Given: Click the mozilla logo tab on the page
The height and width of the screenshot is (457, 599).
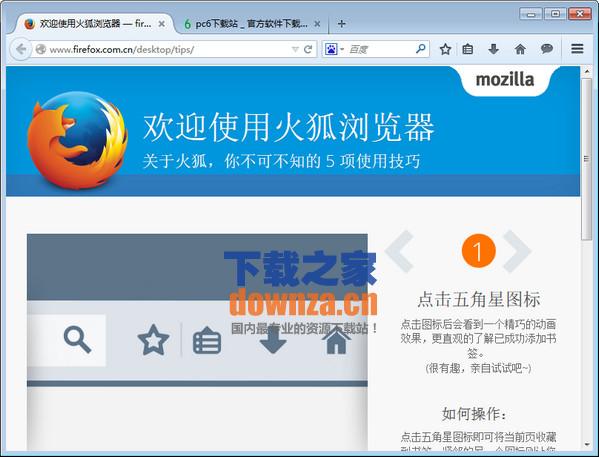Looking at the screenshot, I should pos(505,79).
